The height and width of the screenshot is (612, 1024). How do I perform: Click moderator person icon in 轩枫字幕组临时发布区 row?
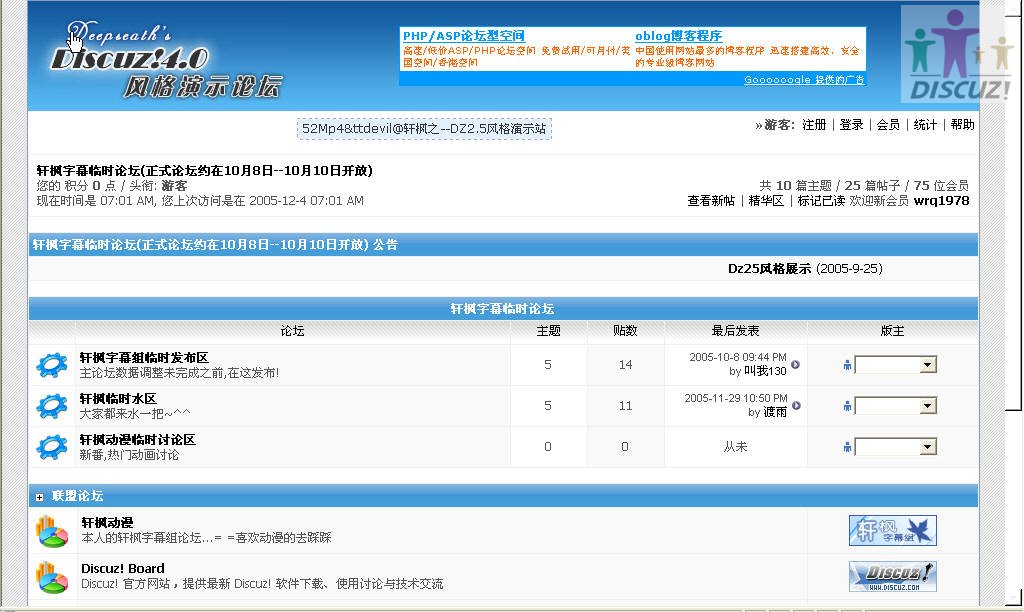(847, 365)
